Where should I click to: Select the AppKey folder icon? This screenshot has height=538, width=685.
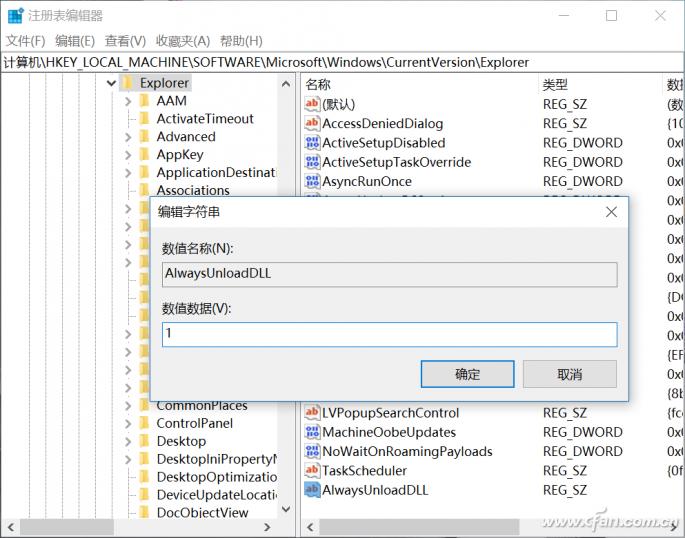pyautogui.click(x=144, y=155)
